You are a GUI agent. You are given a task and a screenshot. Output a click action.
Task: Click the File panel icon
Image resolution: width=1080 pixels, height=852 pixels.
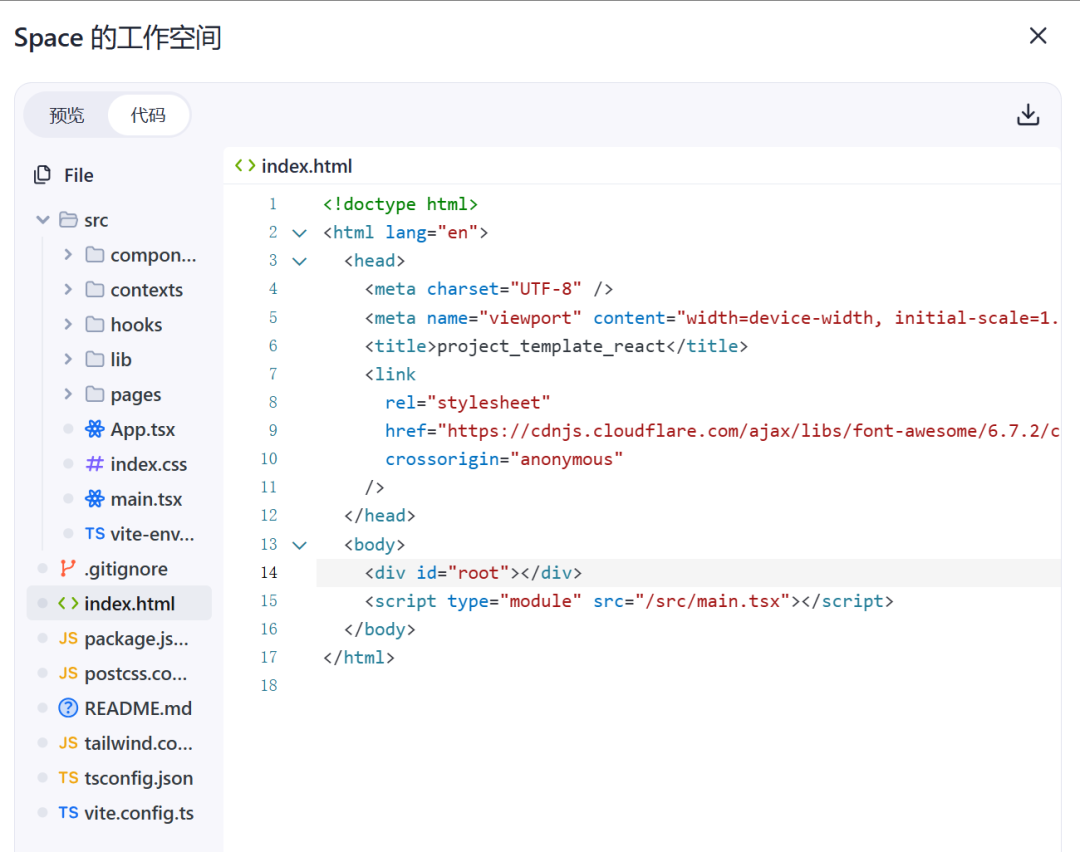(43, 175)
